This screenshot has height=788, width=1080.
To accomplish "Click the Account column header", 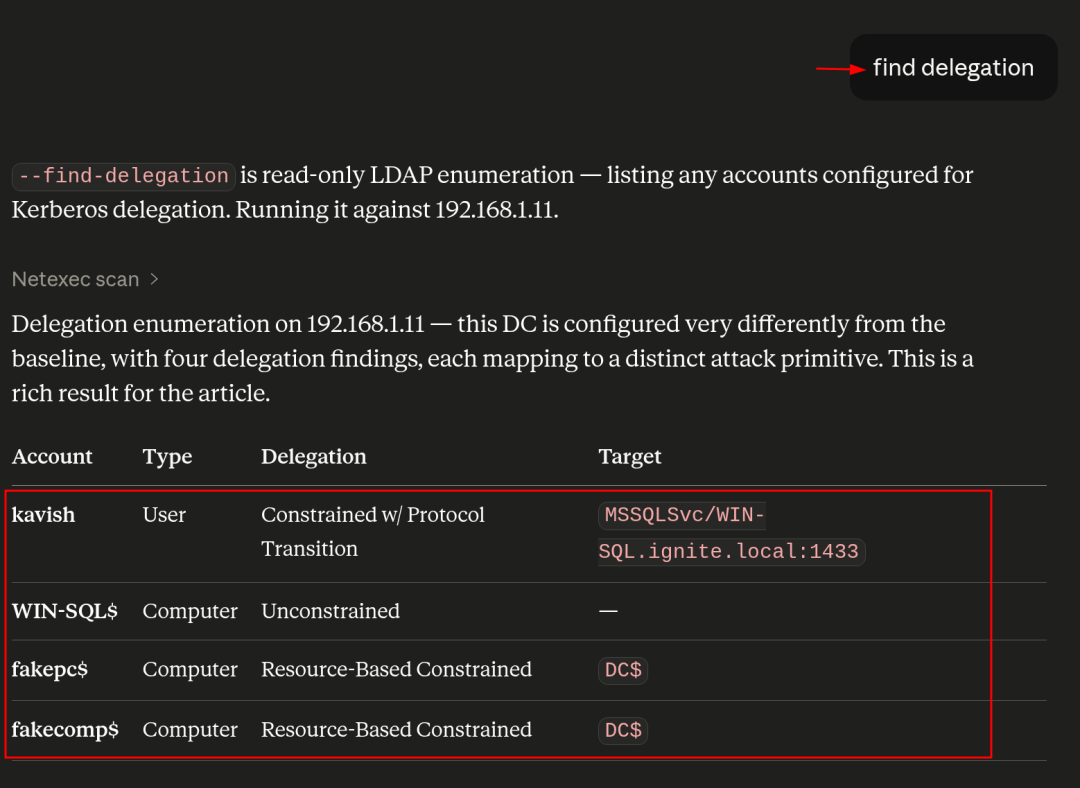I will tap(52, 457).
